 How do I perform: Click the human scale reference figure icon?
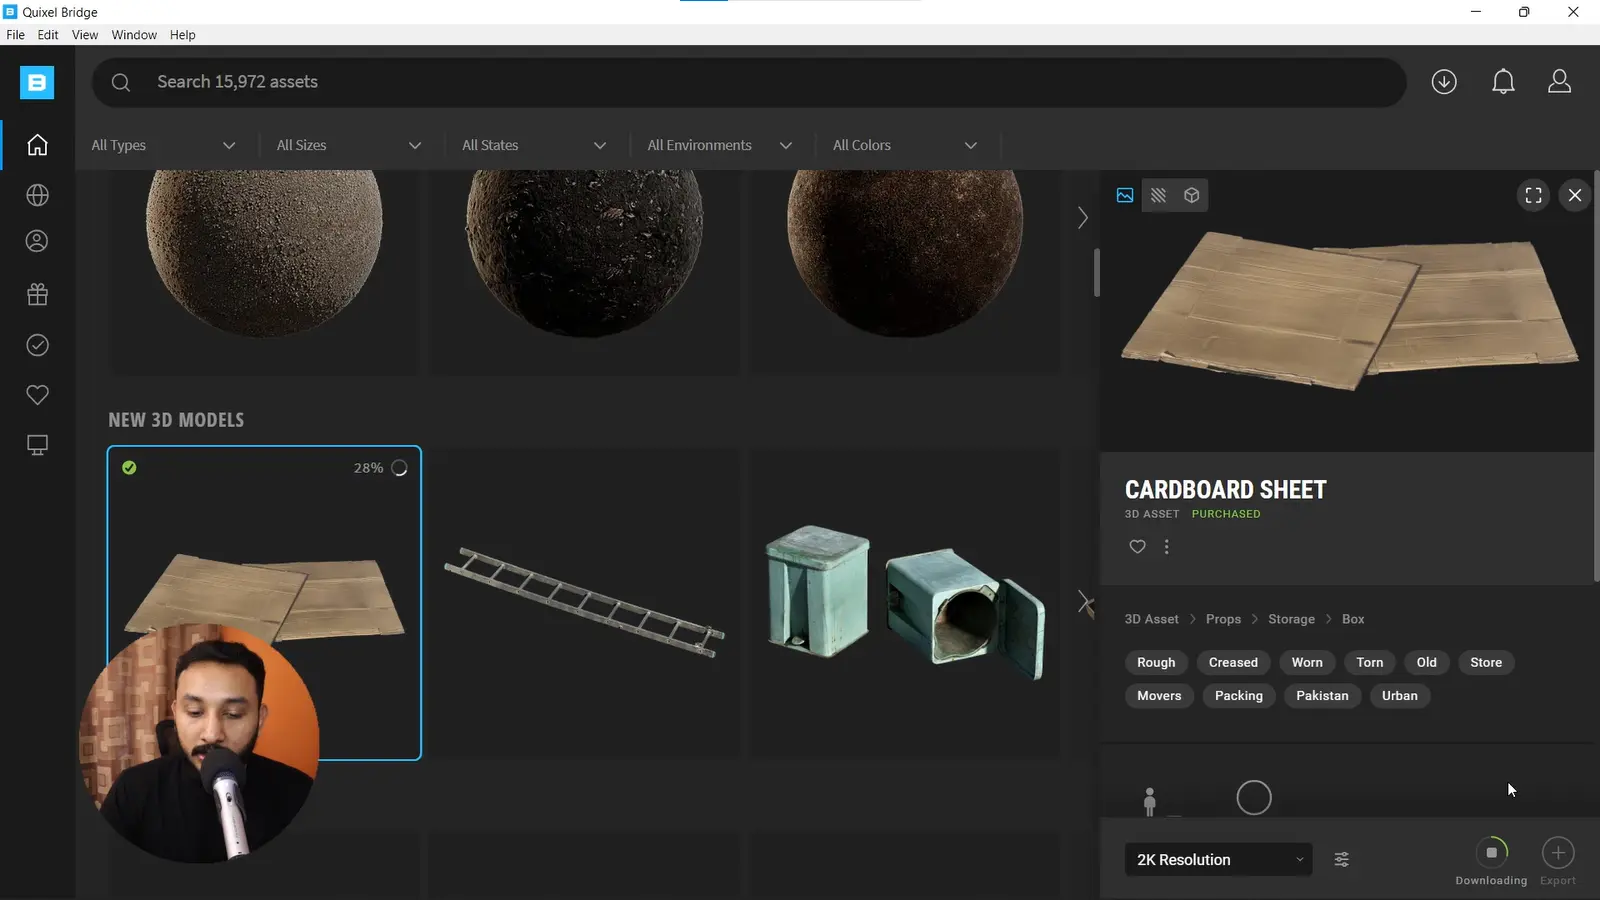tap(1150, 801)
